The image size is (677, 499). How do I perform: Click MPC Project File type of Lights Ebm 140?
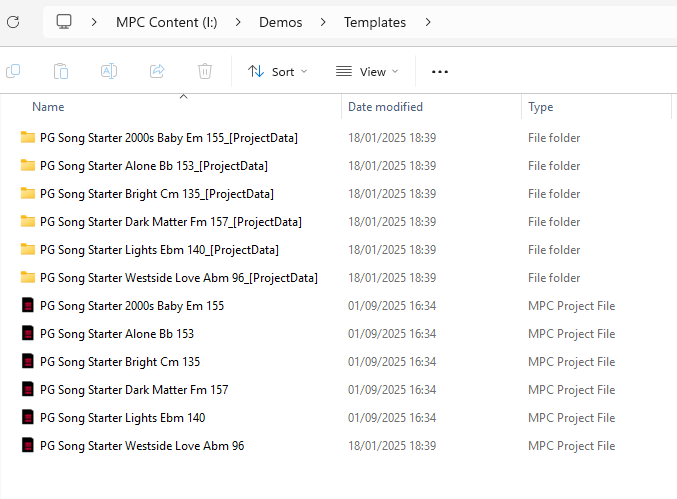(x=572, y=418)
